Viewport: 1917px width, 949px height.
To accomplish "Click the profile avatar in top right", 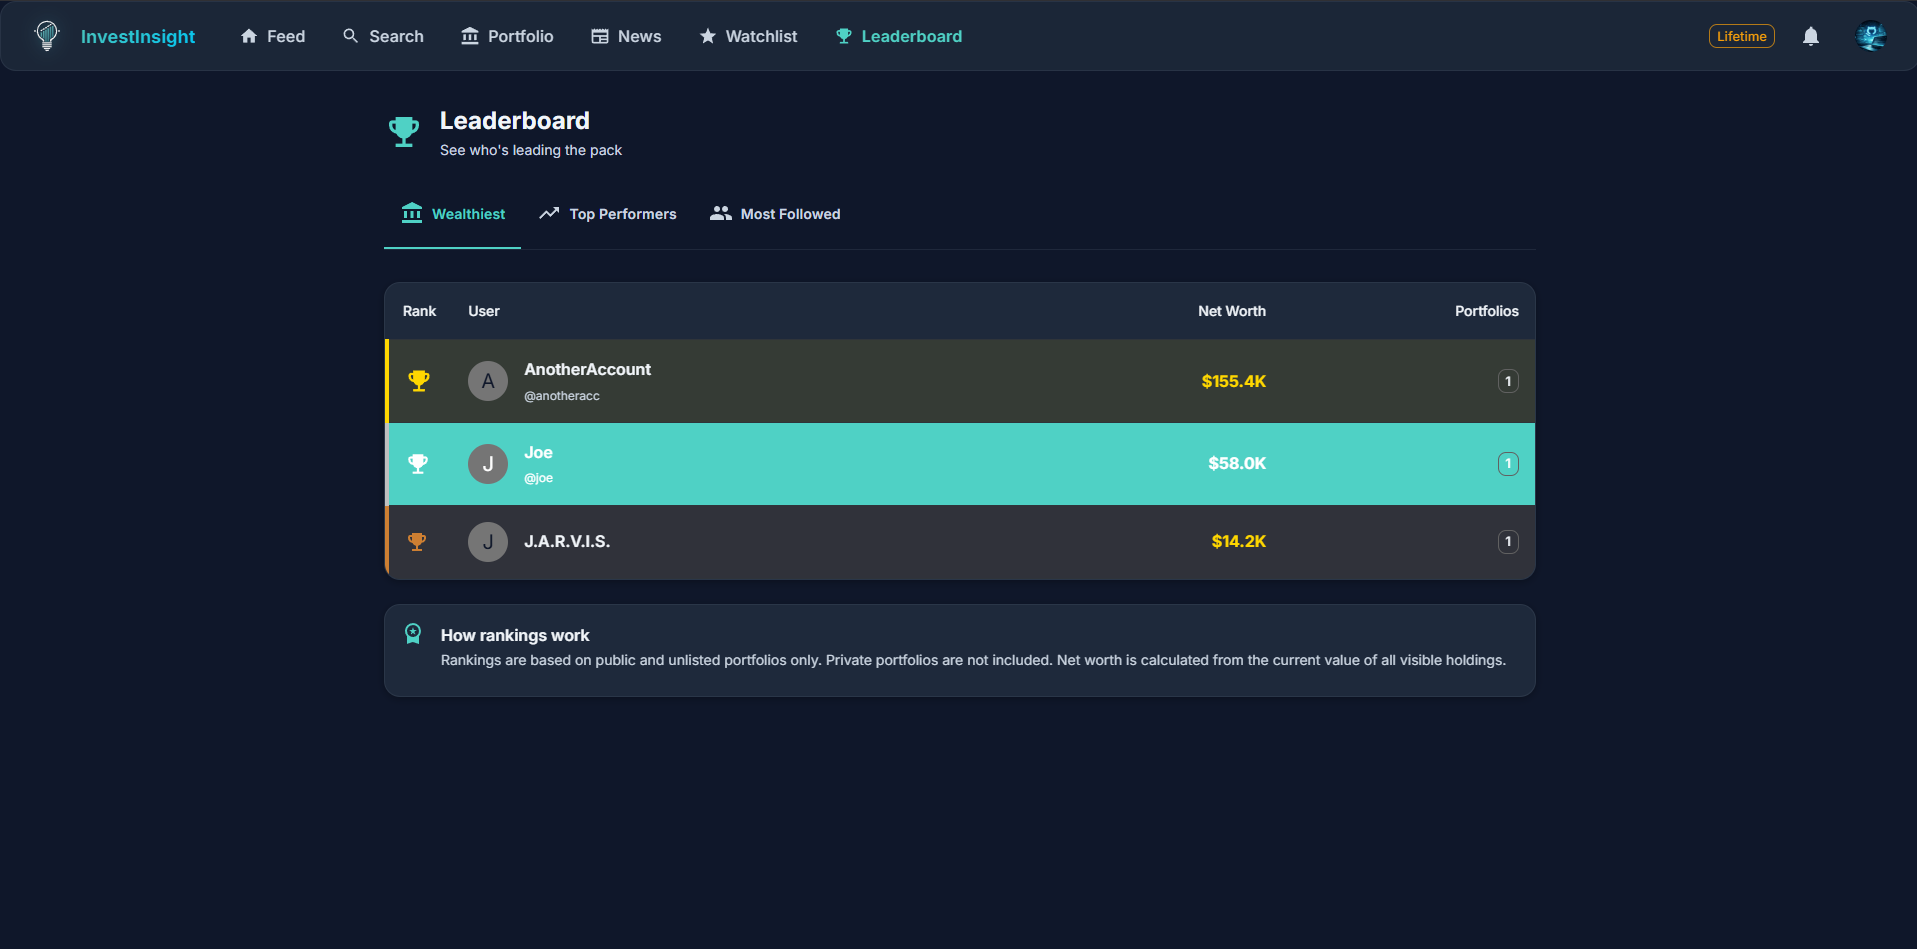I will coord(1871,36).
